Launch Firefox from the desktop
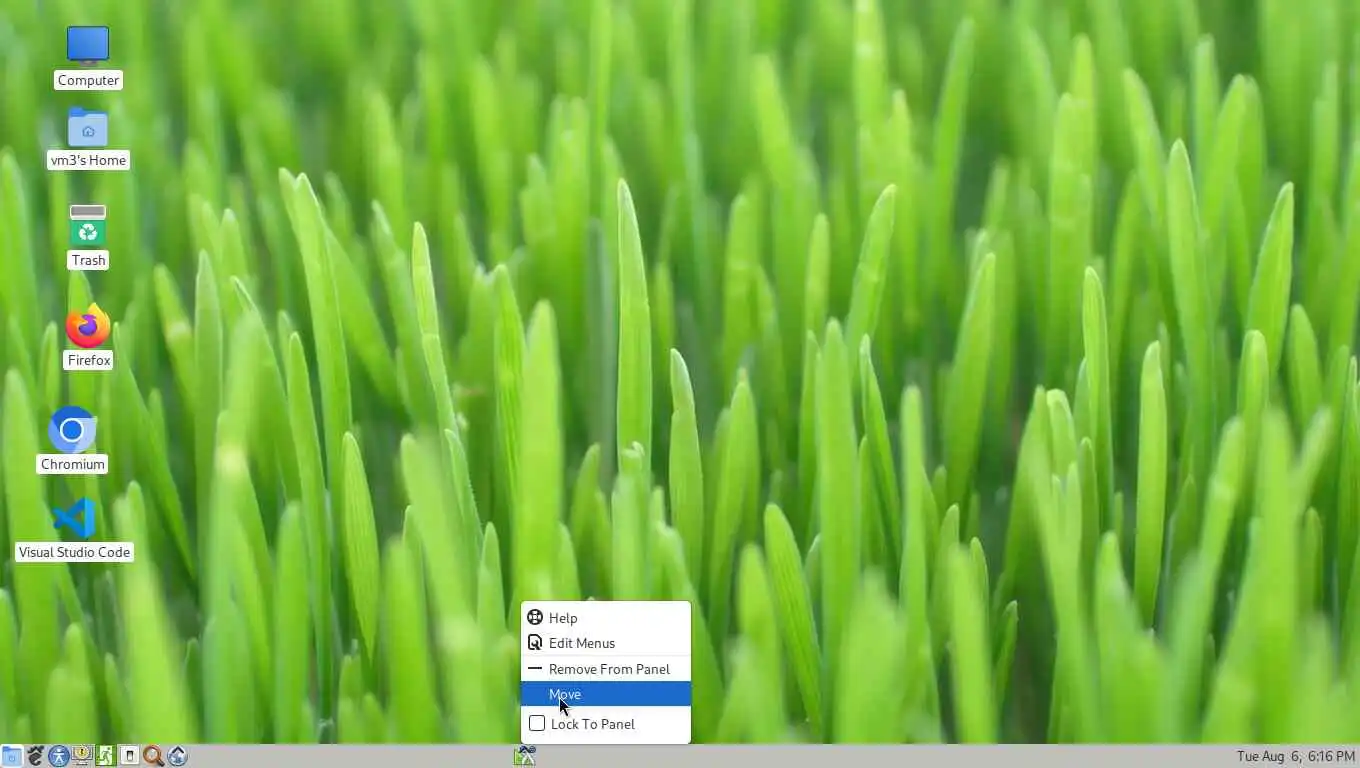The width and height of the screenshot is (1360, 768). [88, 326]
